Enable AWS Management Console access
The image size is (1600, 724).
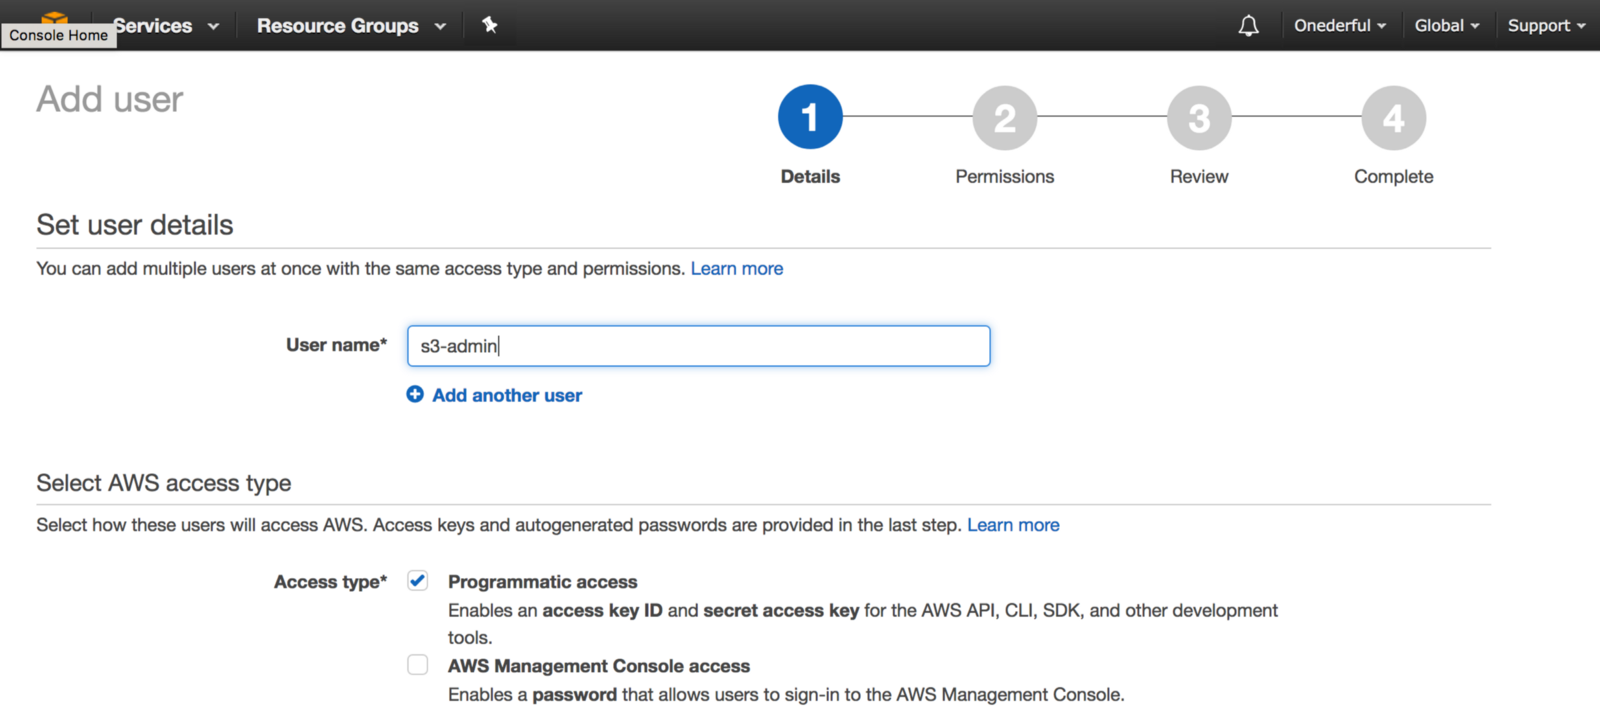coord(418,665)
